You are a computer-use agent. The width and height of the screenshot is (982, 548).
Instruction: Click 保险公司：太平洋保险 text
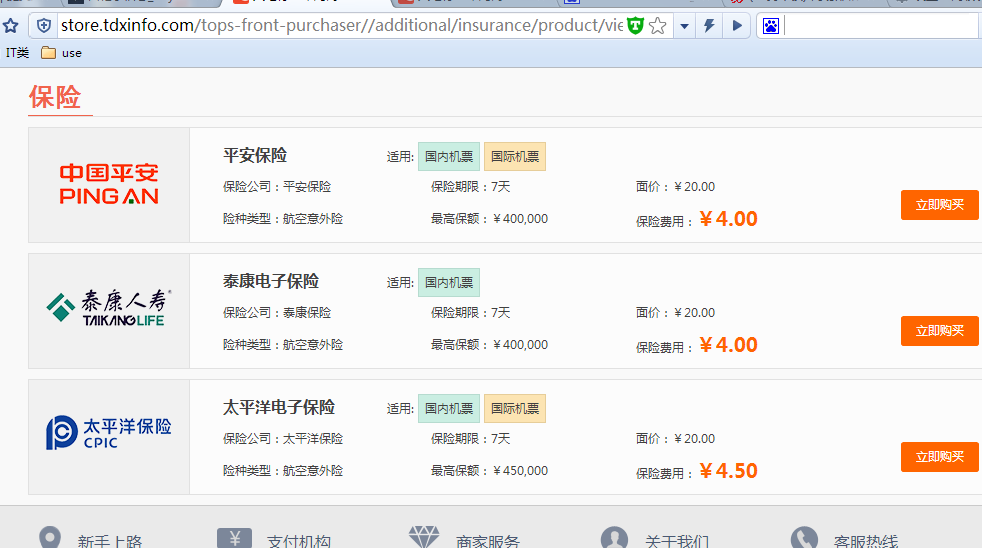tap(283, 438)
